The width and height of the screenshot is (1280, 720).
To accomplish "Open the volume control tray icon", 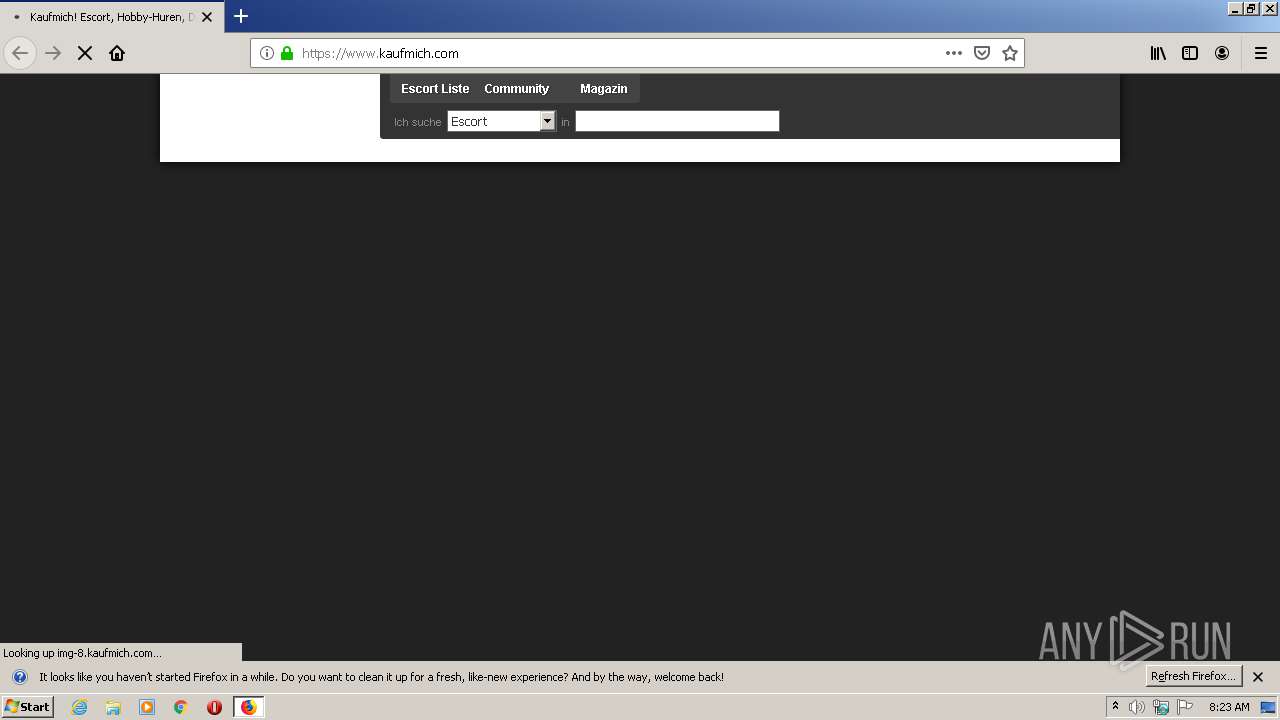I will (x=1137, y=707).
